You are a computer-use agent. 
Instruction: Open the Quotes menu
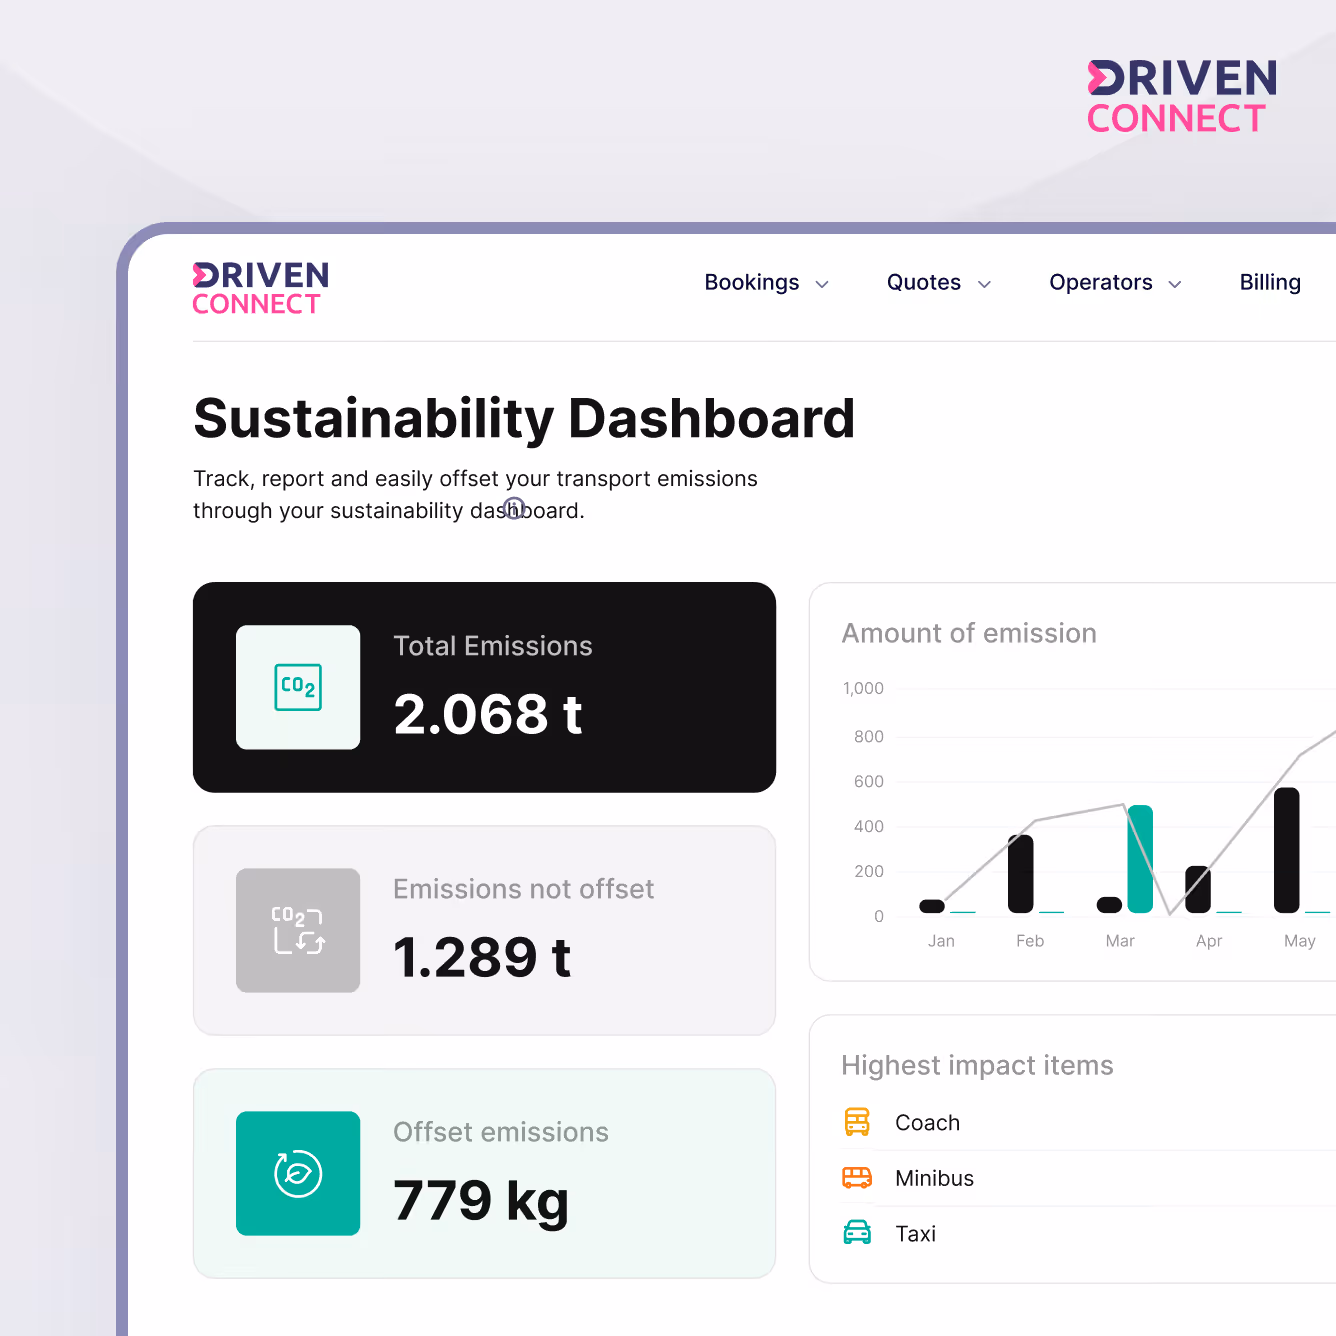click(x=939, y=282)
